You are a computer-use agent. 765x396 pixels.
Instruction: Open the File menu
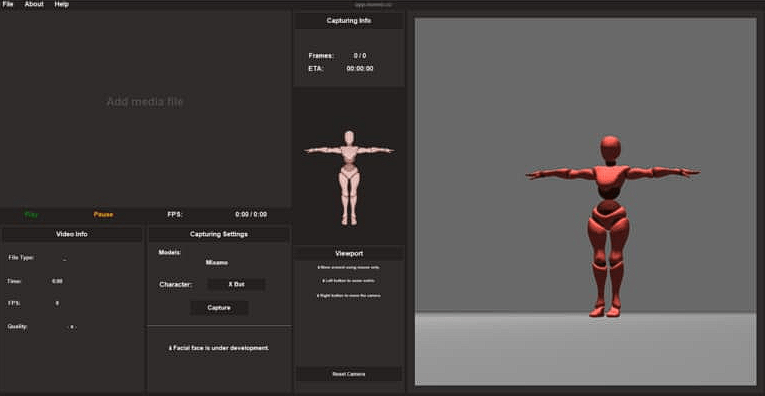[x=8, y=4]
